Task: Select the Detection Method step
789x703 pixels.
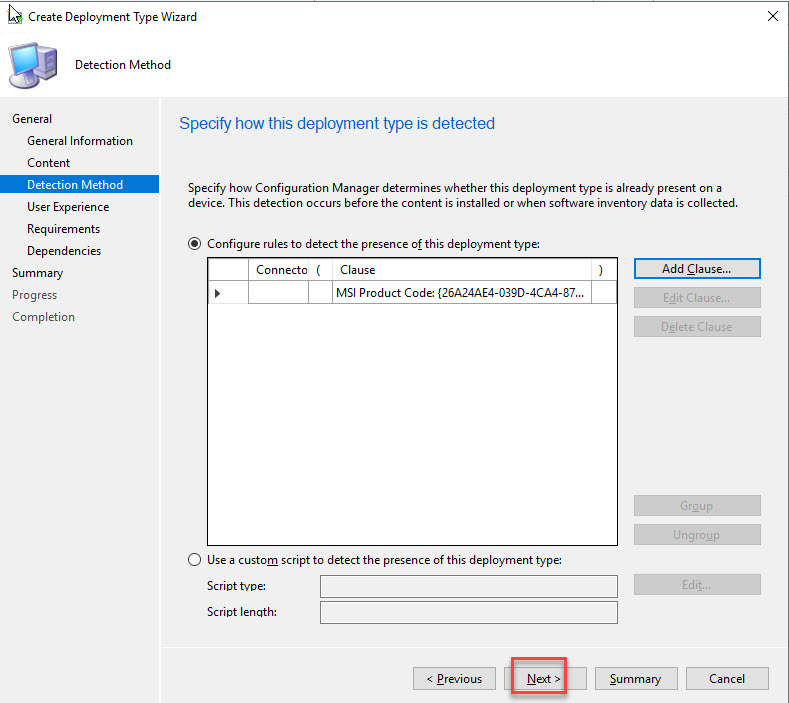Action: [x=76, y=185]
